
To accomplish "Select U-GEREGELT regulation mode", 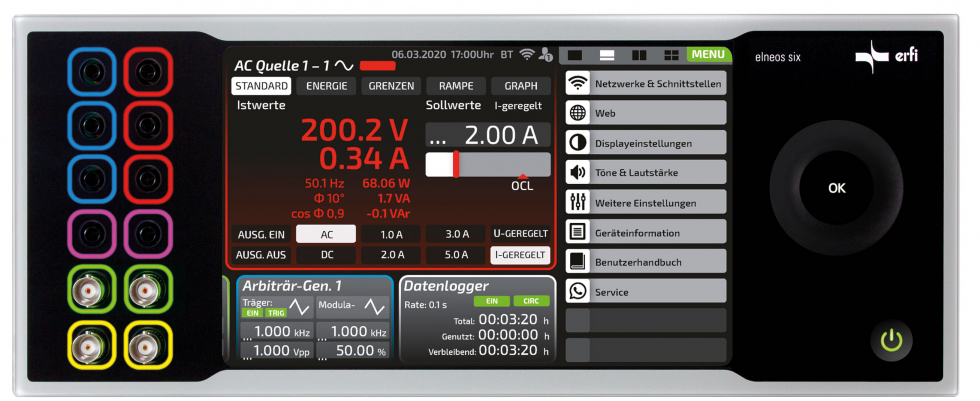I will [x=520, y=234].
